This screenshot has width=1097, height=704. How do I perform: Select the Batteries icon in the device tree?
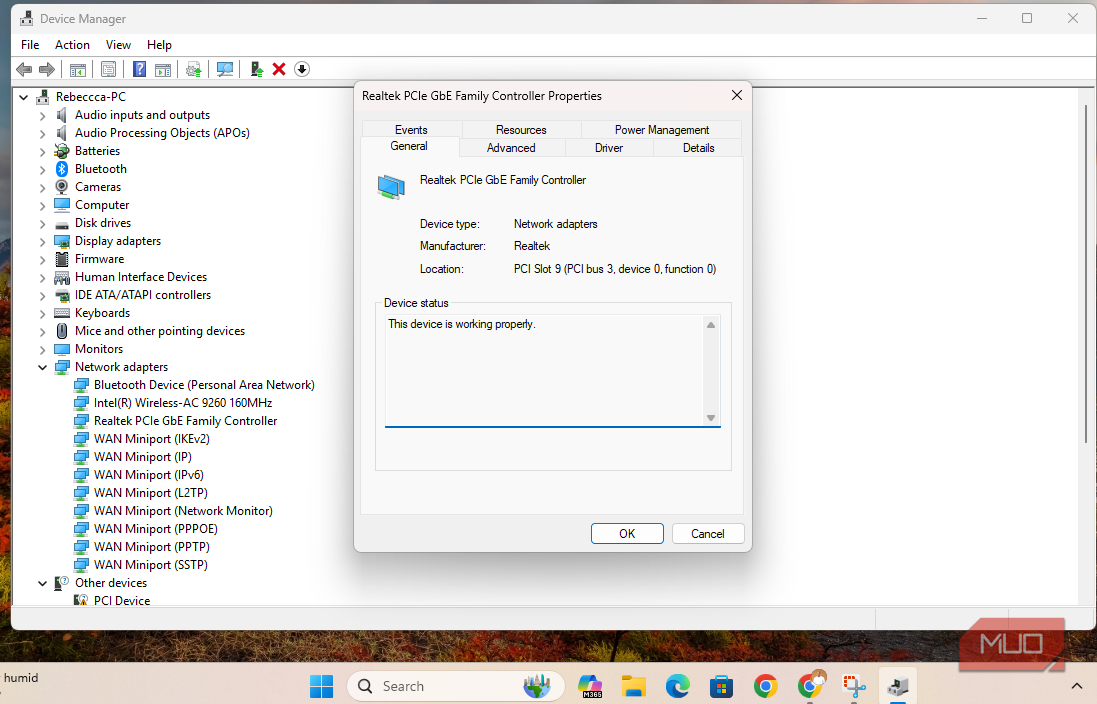[x=62, y=150]
